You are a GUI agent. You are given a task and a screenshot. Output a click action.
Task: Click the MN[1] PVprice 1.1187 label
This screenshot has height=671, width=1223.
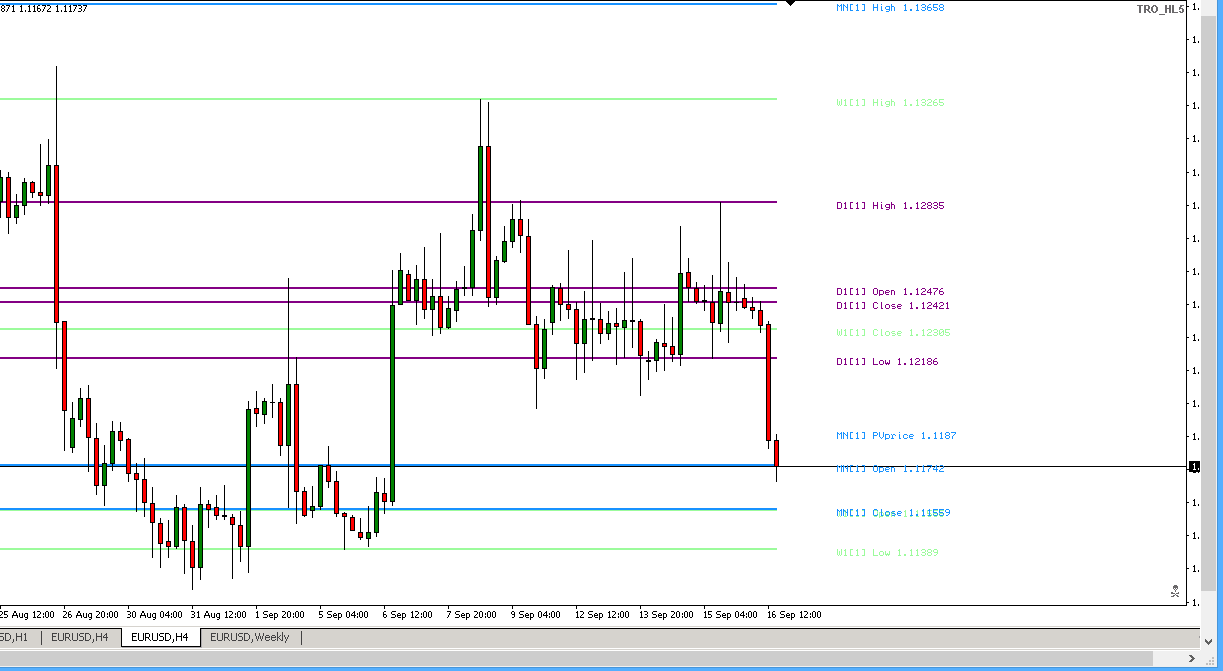coord(896,435)
